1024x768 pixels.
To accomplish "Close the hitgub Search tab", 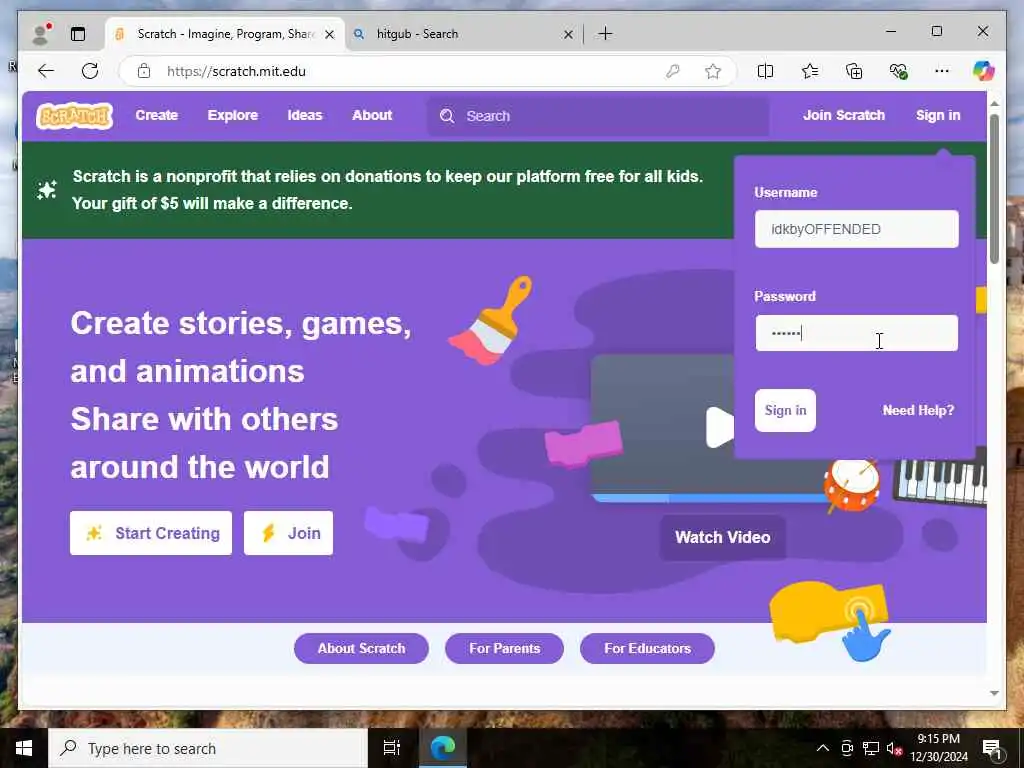I will [x=568, y=34].
